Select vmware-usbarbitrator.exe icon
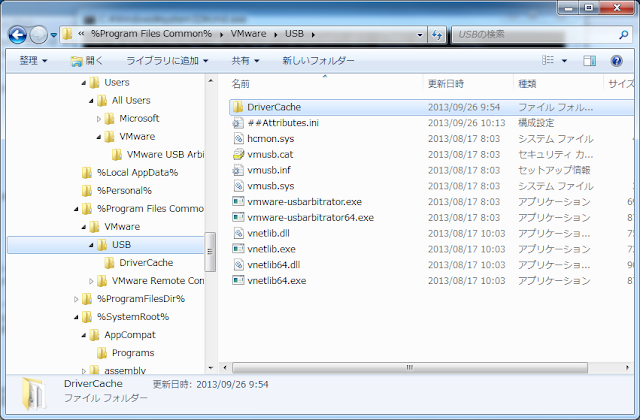640x420 pixels. pyautogui.click(x=238, y=202)
